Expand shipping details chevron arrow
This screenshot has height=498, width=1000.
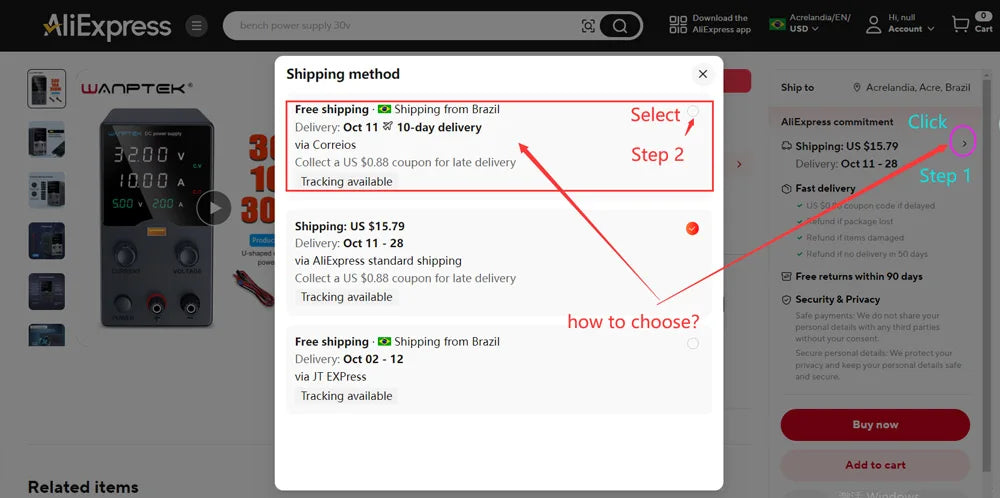pos(964,143)
